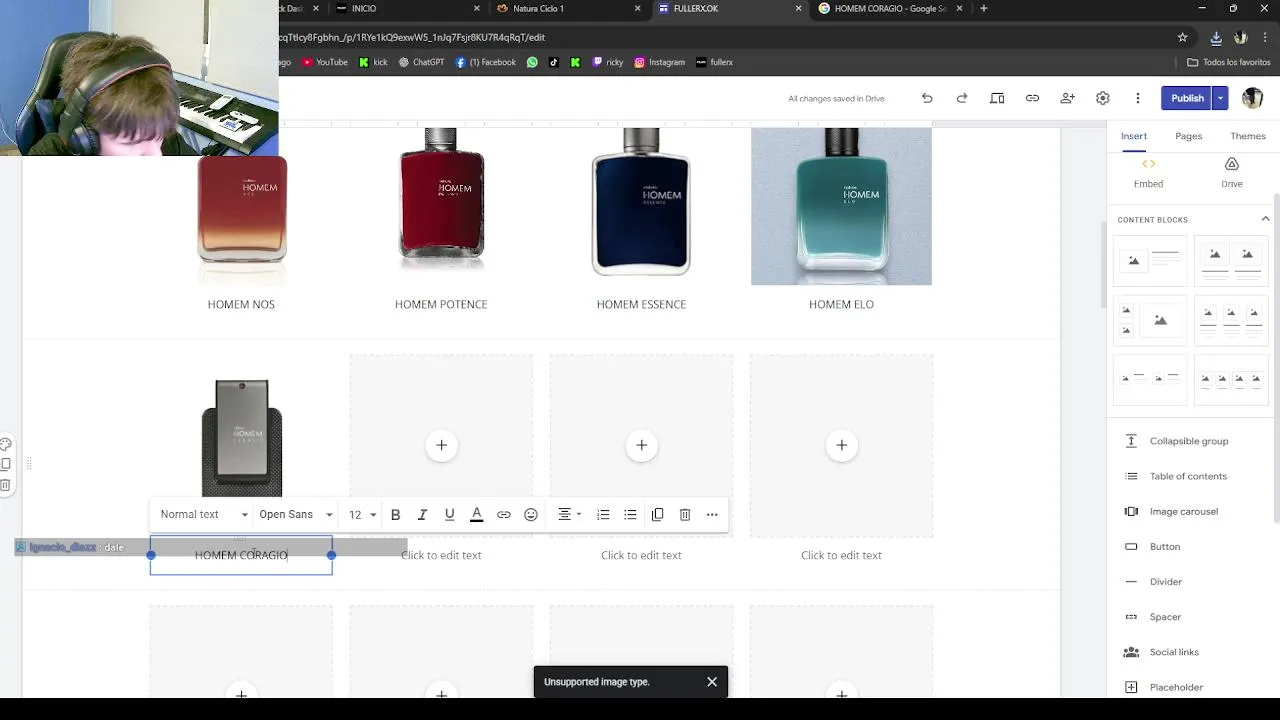Apply bulleted list formatting
Viewport: 1280px width, 720px height.
coord(630,514)
